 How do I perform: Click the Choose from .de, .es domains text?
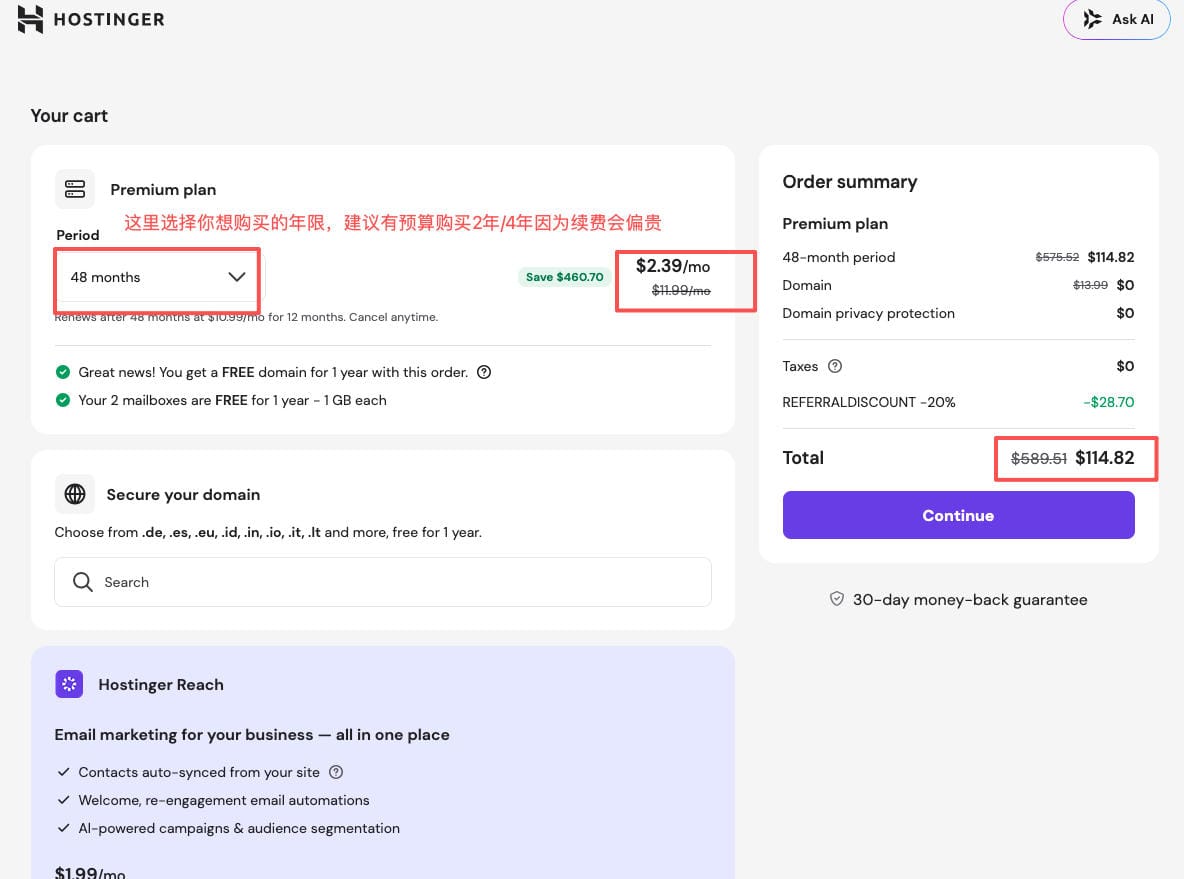click(268, 532)
